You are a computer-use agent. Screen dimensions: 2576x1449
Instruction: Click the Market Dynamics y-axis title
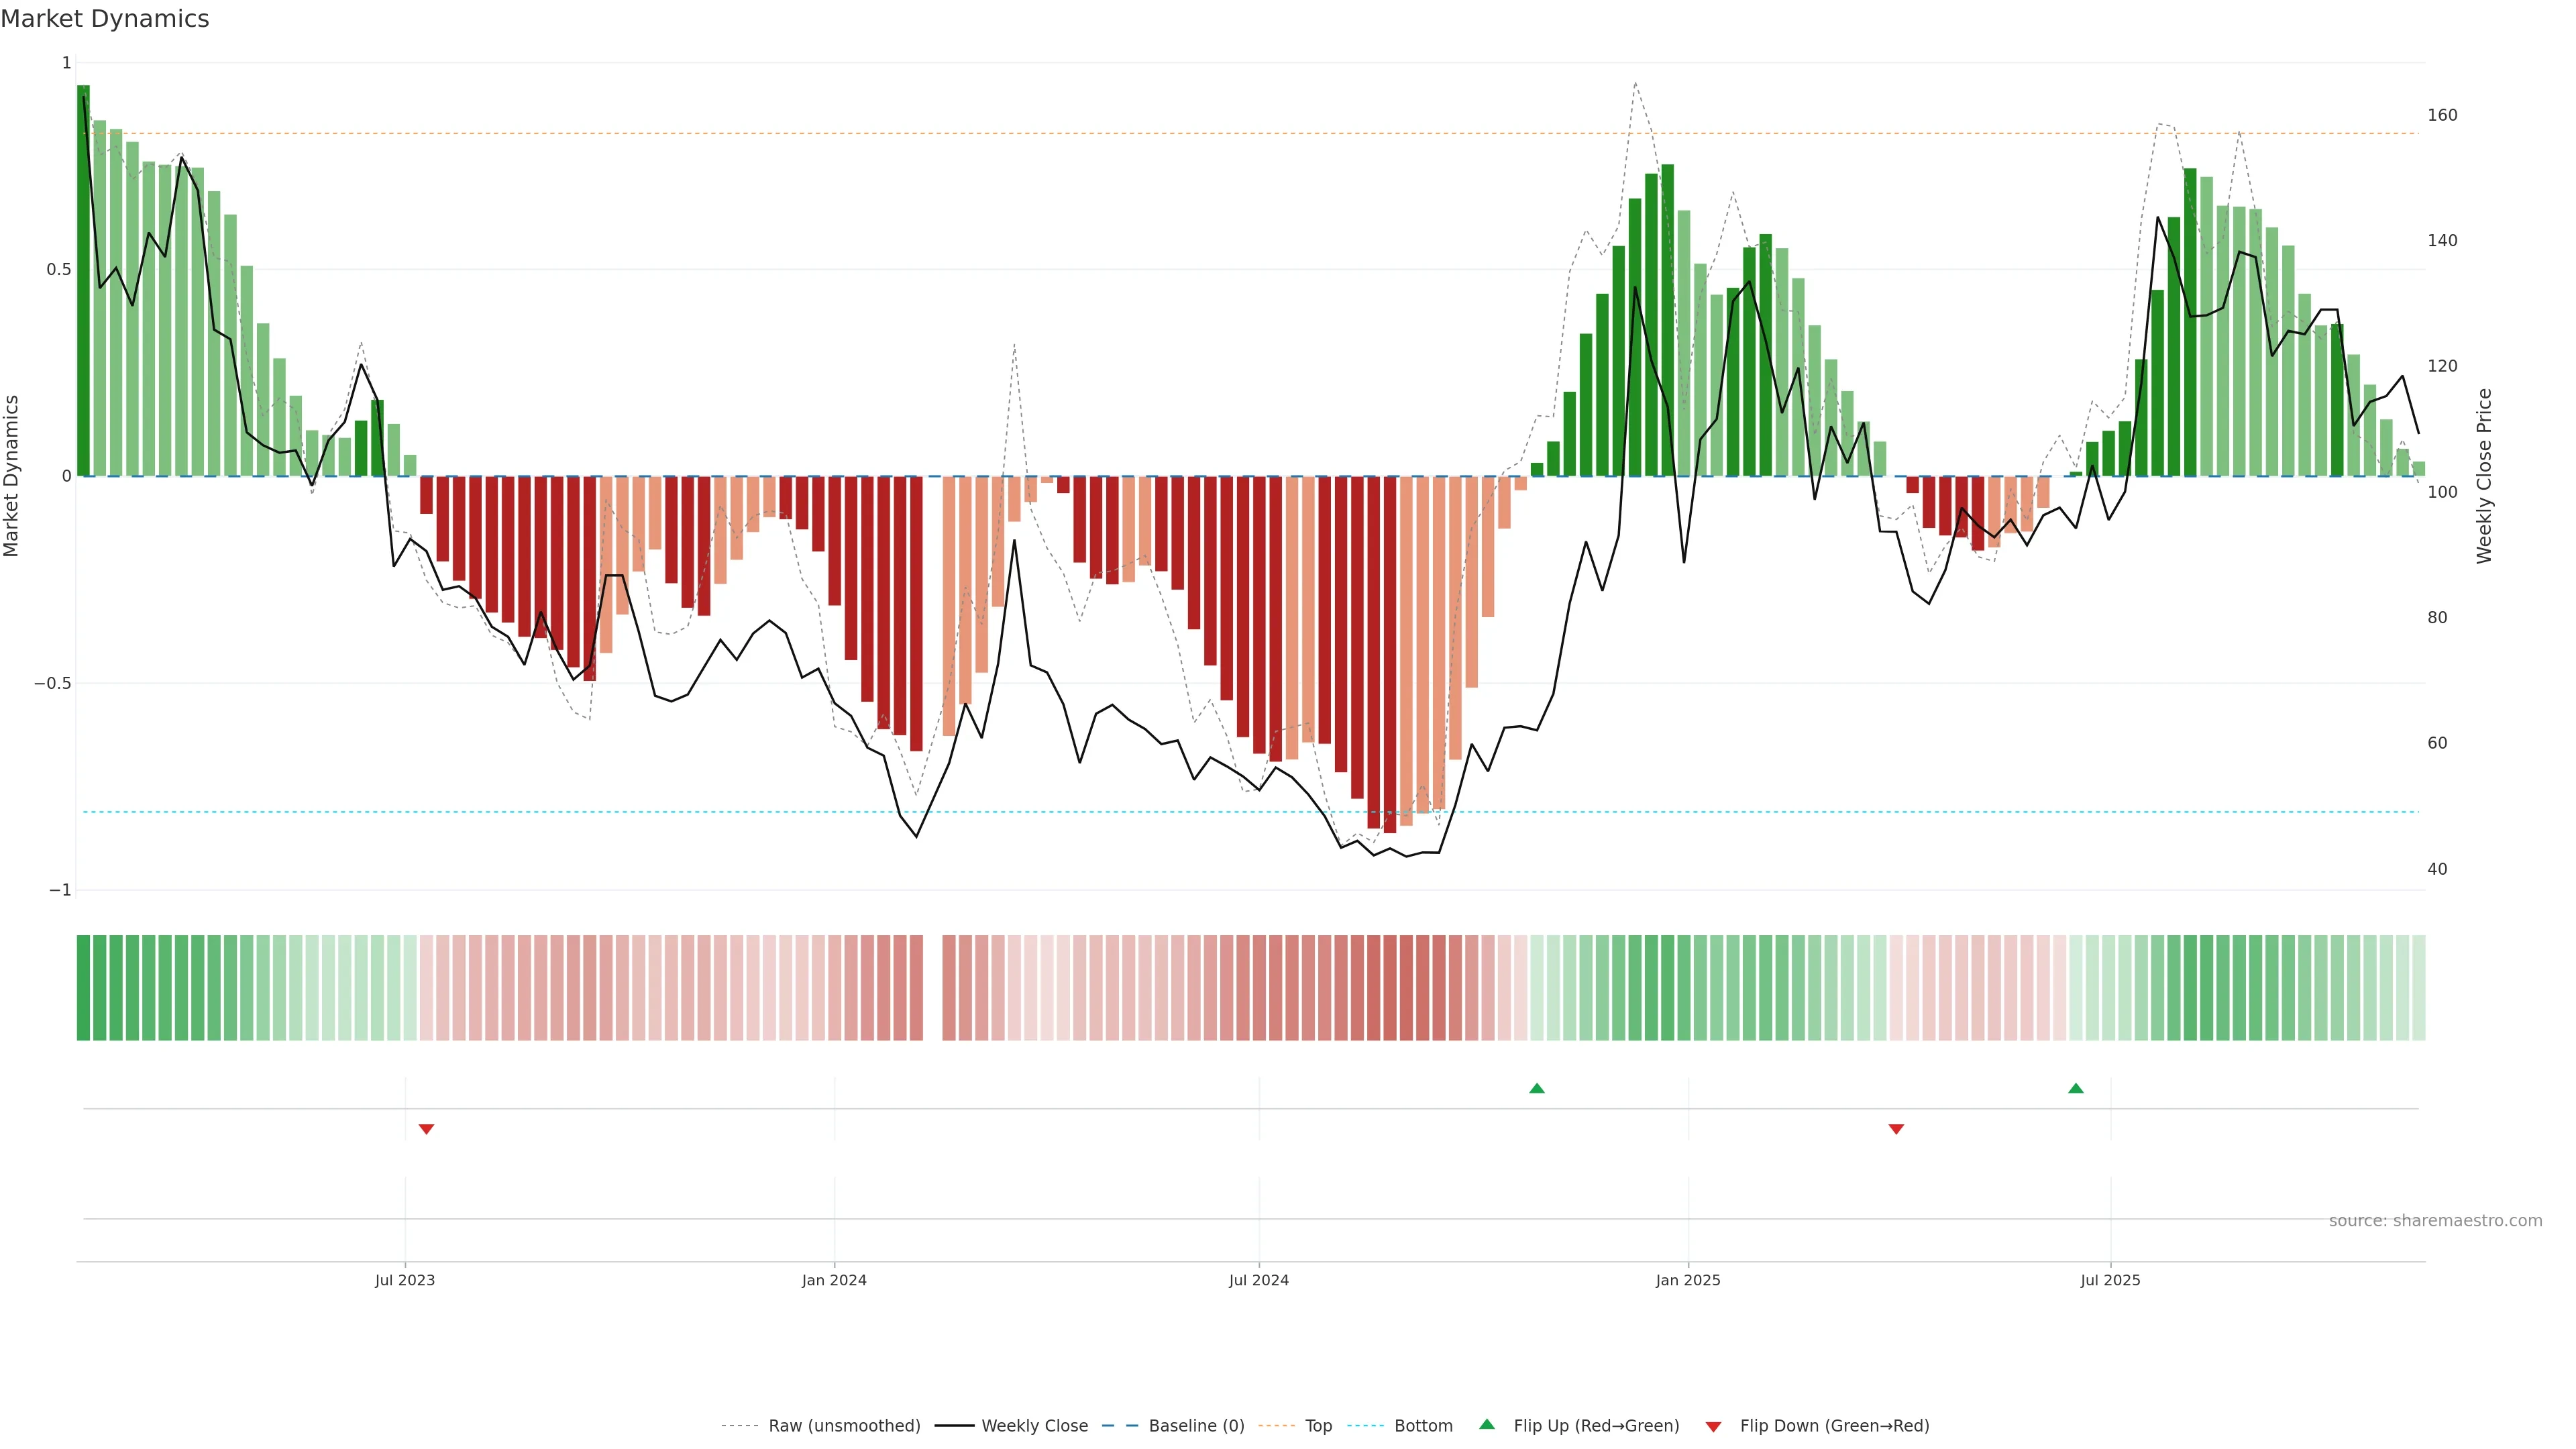pyautogui.click(x=12, y=476)
